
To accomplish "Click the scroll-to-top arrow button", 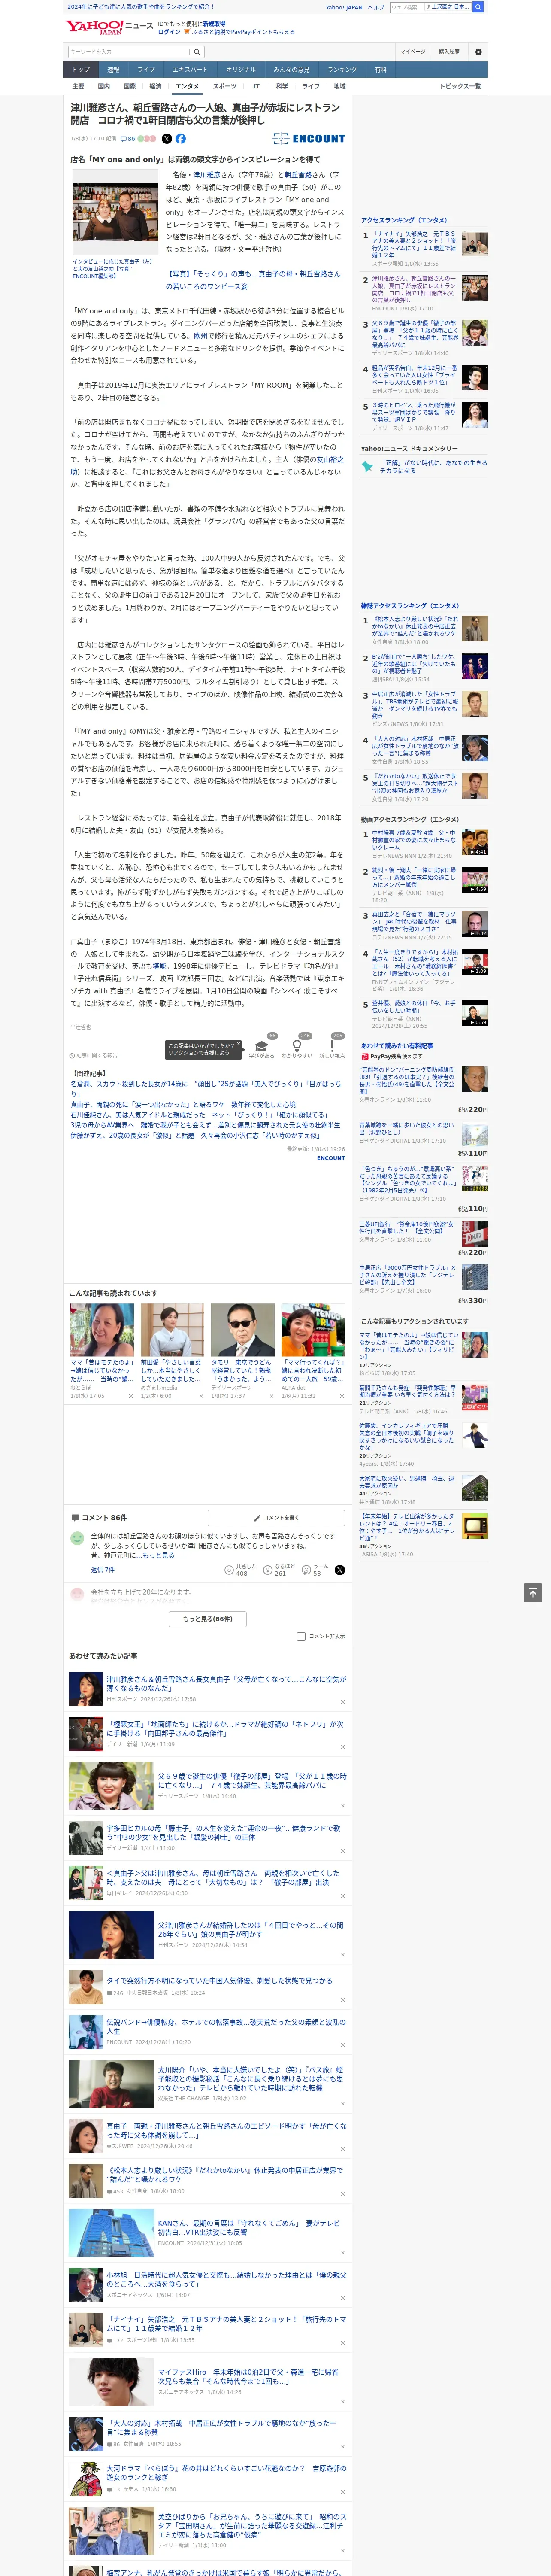I will coord(533,1593).
